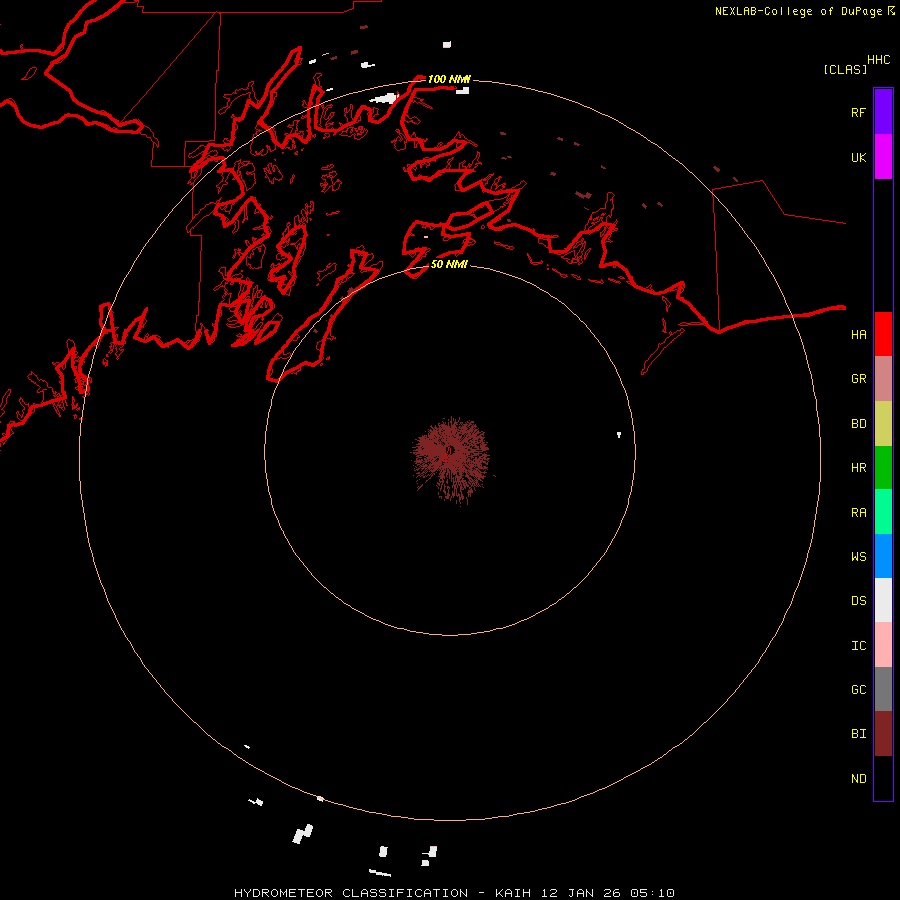Click the IC legend label

pos(858,645)
